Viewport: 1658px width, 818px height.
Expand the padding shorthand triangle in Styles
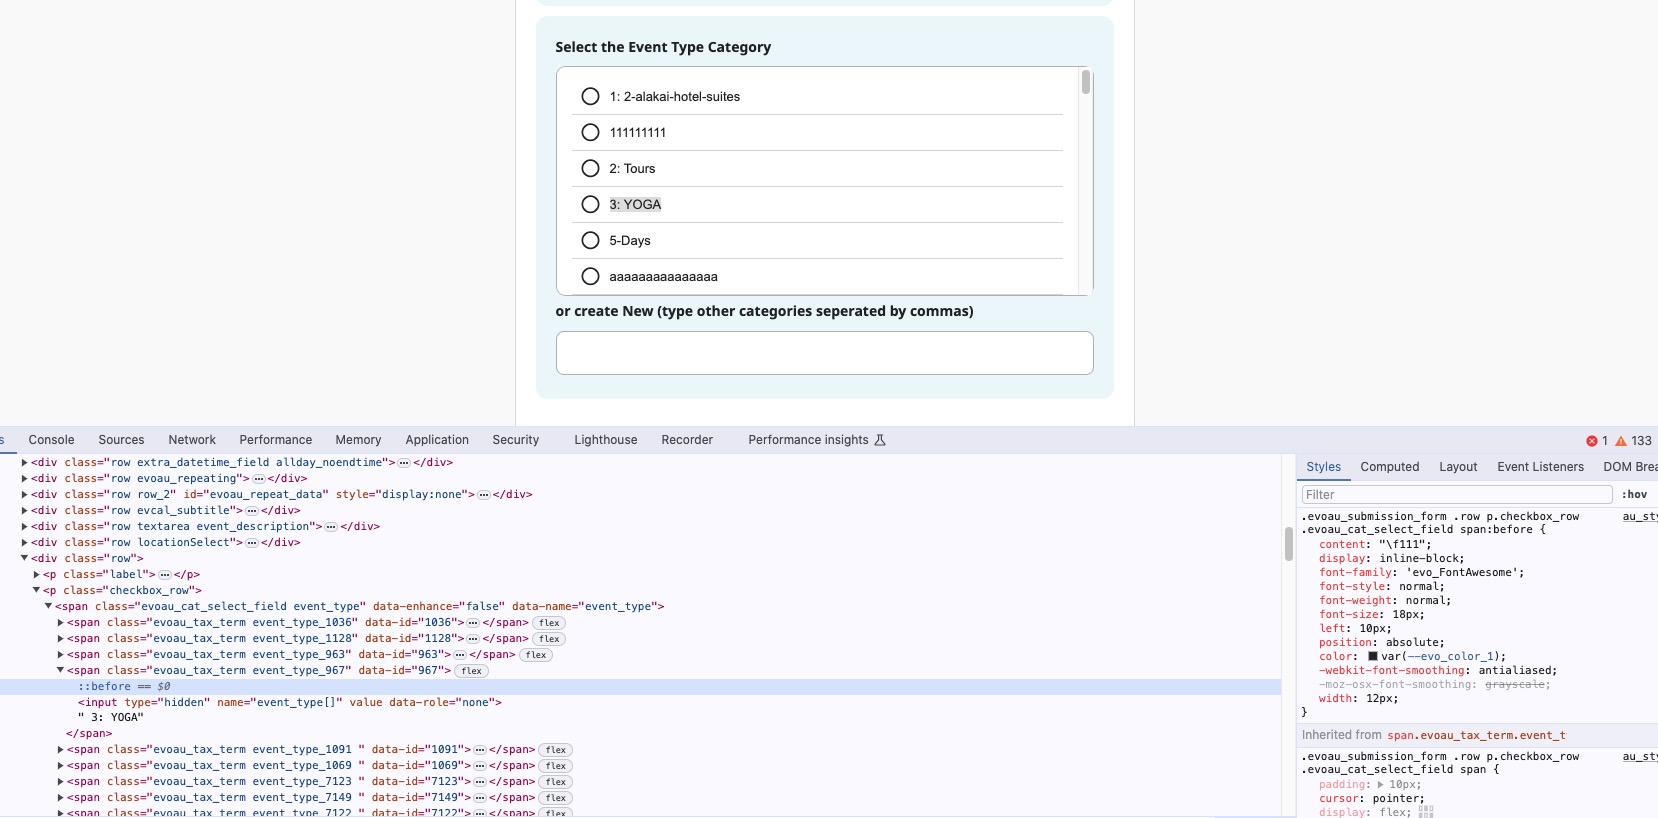[1381, 785]
